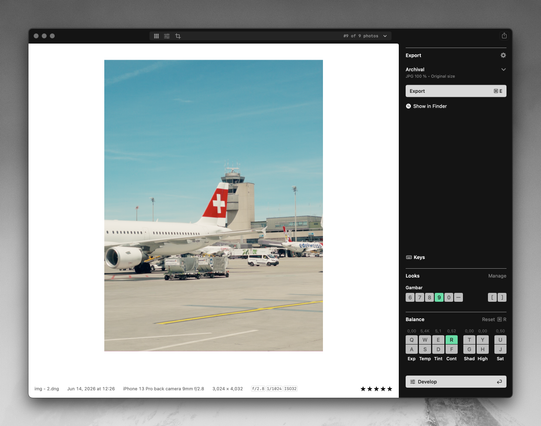The image size is (541, 426).
Task: Click the f/2.8 aperture badge
Action: click(x=258, y=389)
